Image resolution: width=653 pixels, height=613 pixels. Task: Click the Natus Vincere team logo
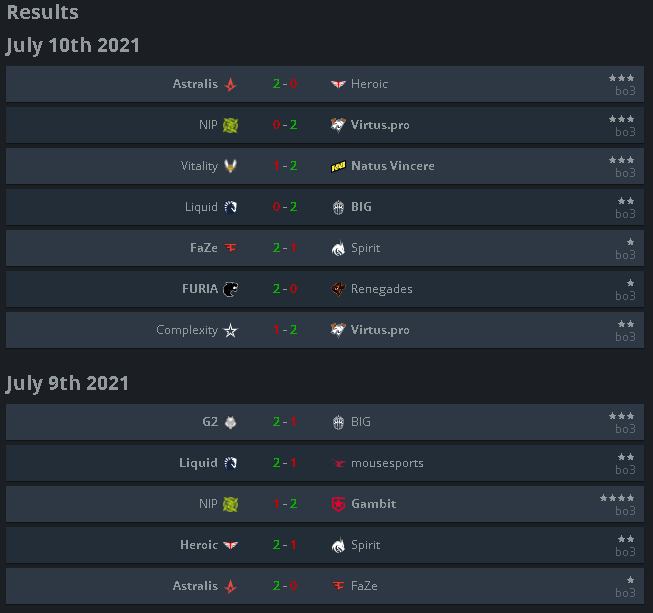pos(338,167)
